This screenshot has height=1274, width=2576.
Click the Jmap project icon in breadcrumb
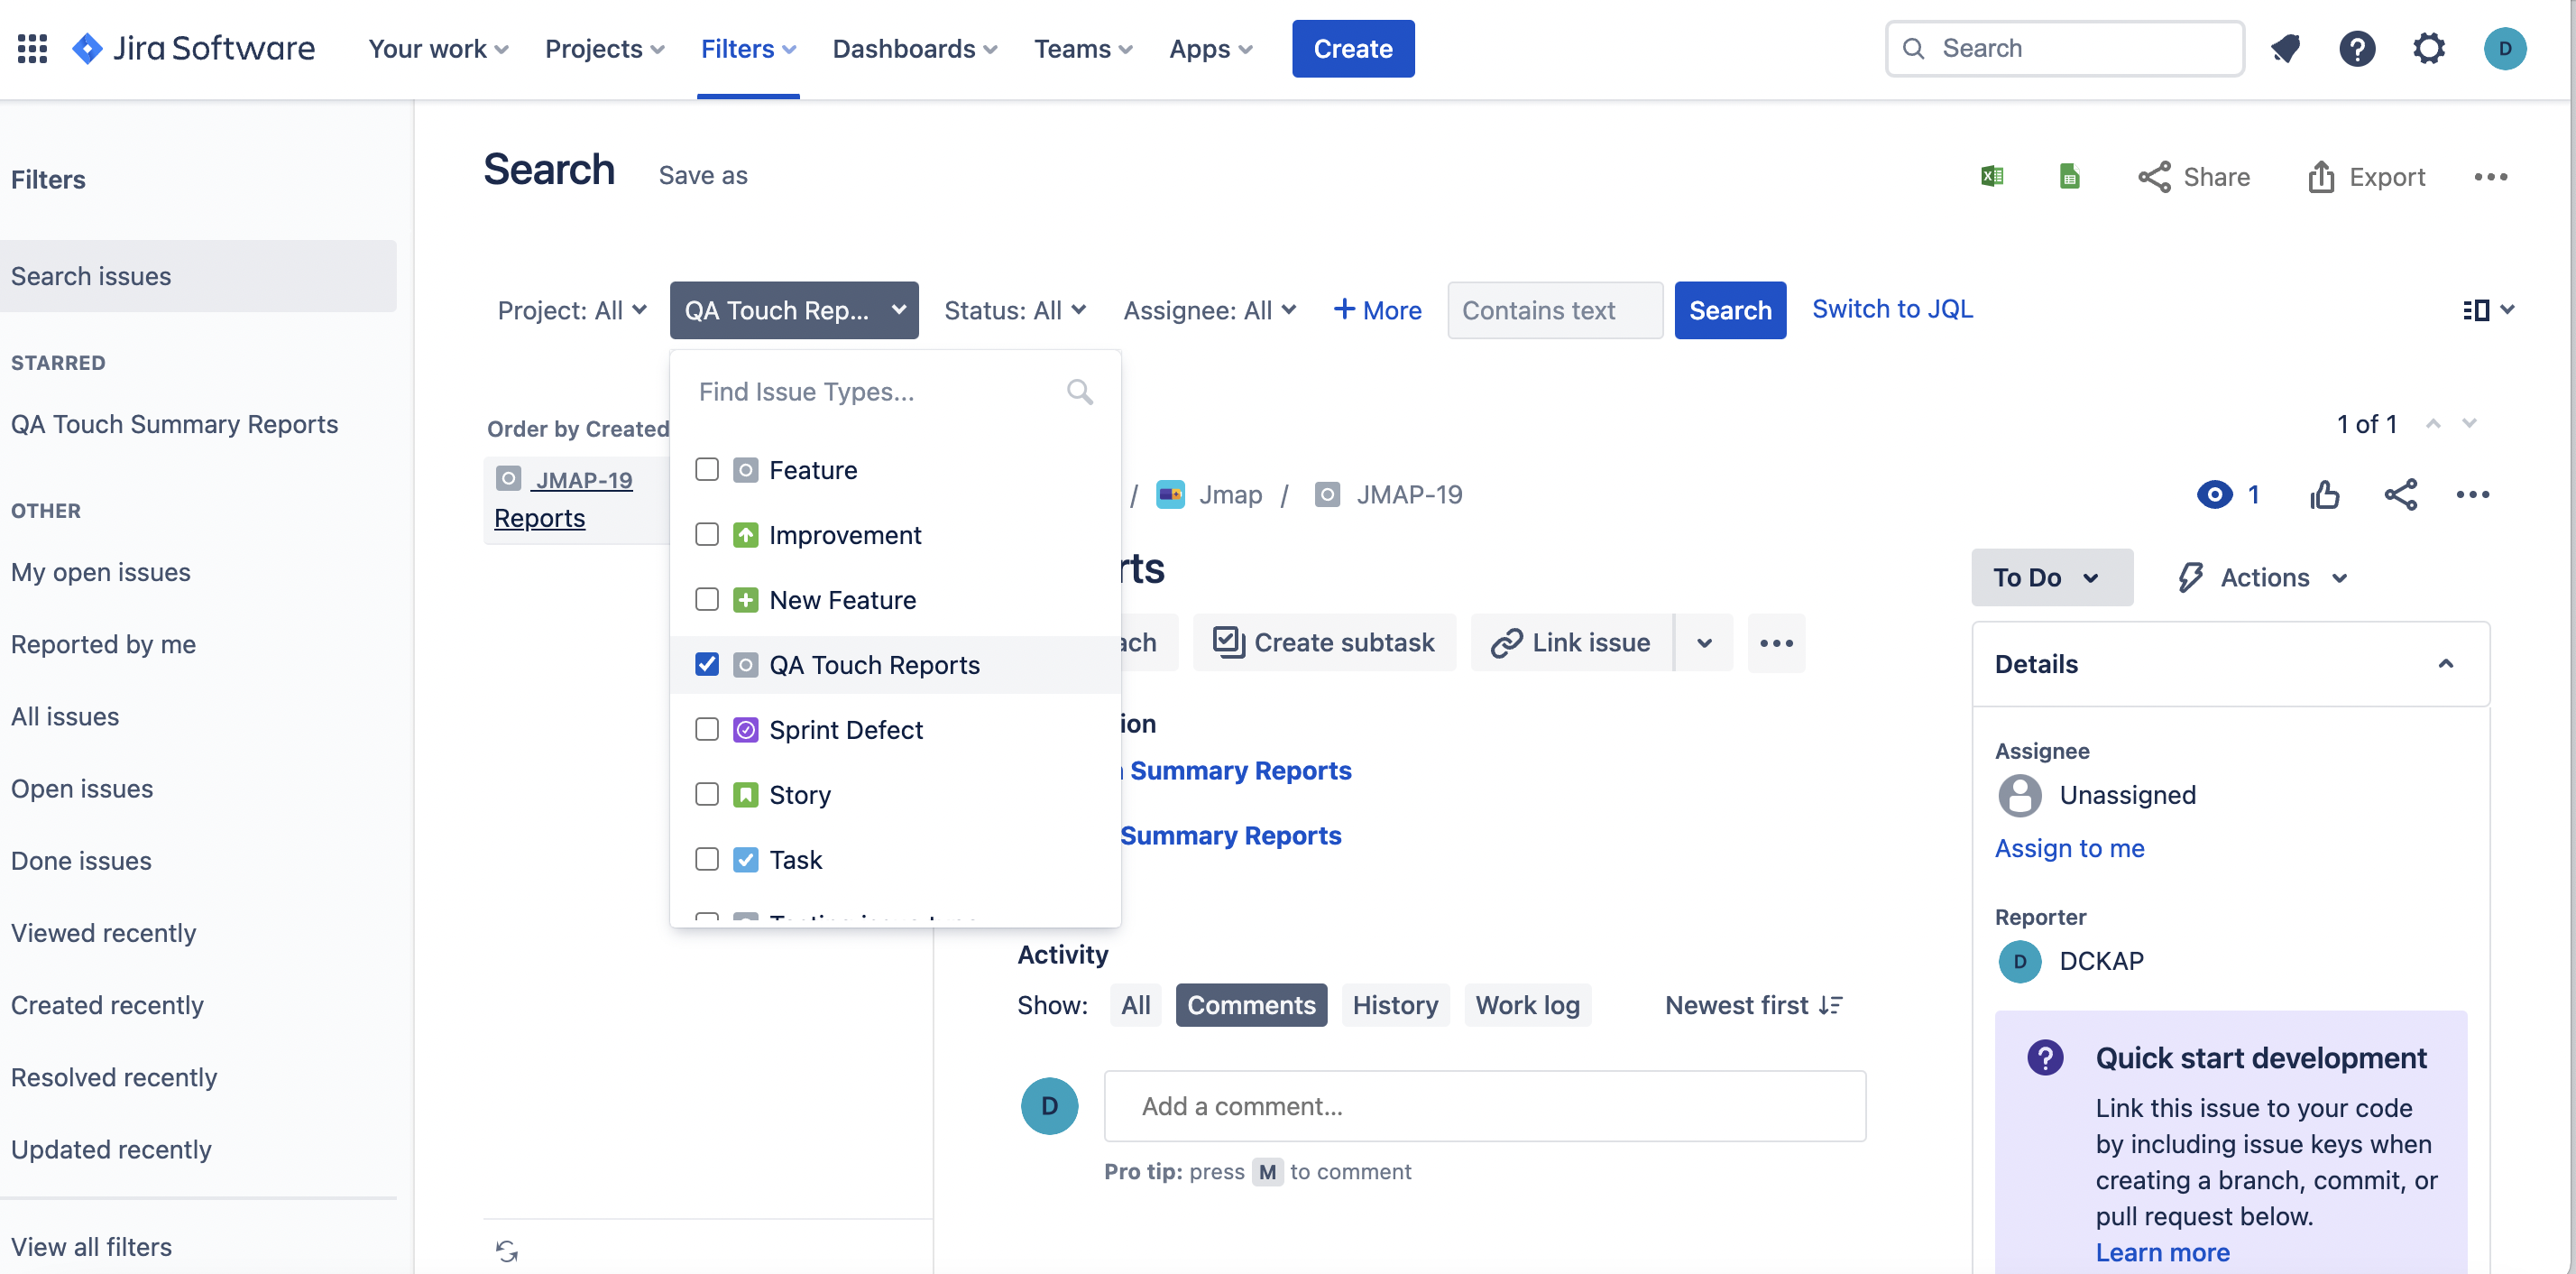point(1171,494)
